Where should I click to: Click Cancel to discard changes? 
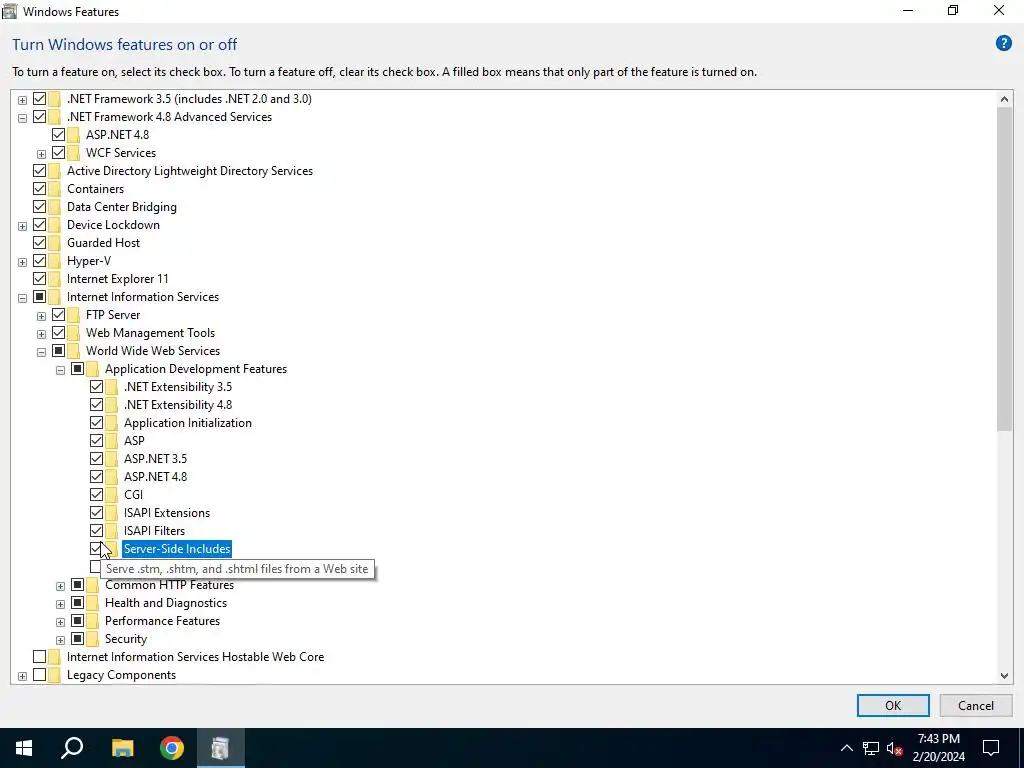click(x=975, y=705)
